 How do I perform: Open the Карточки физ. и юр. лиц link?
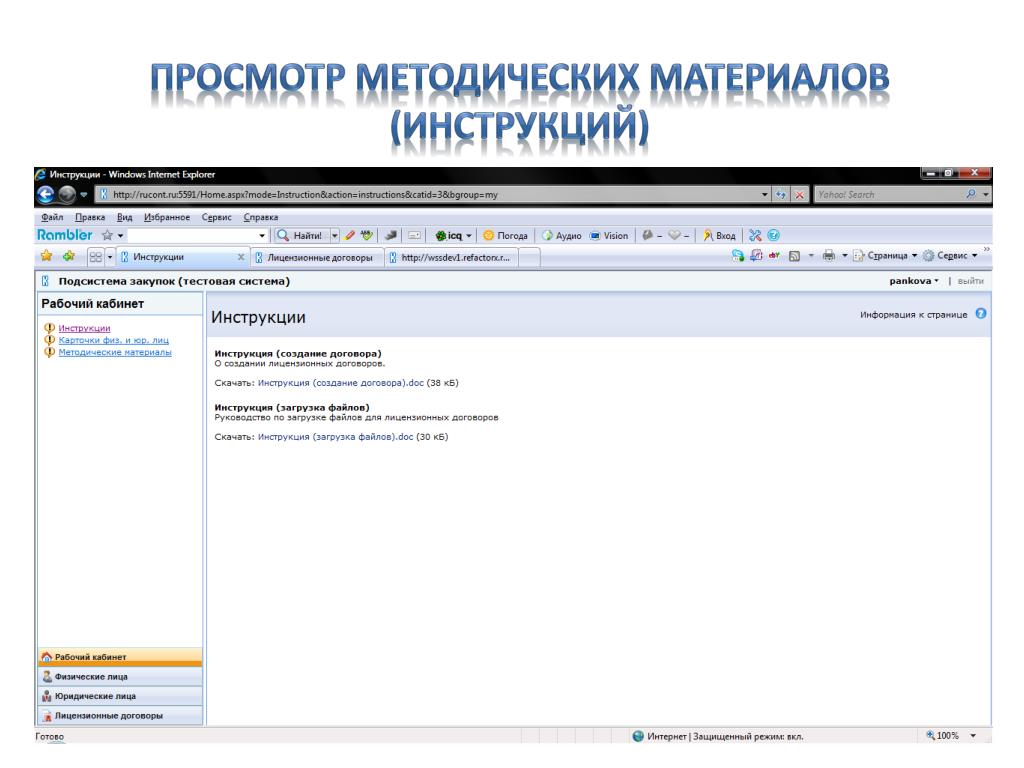[x=114, y=340]
